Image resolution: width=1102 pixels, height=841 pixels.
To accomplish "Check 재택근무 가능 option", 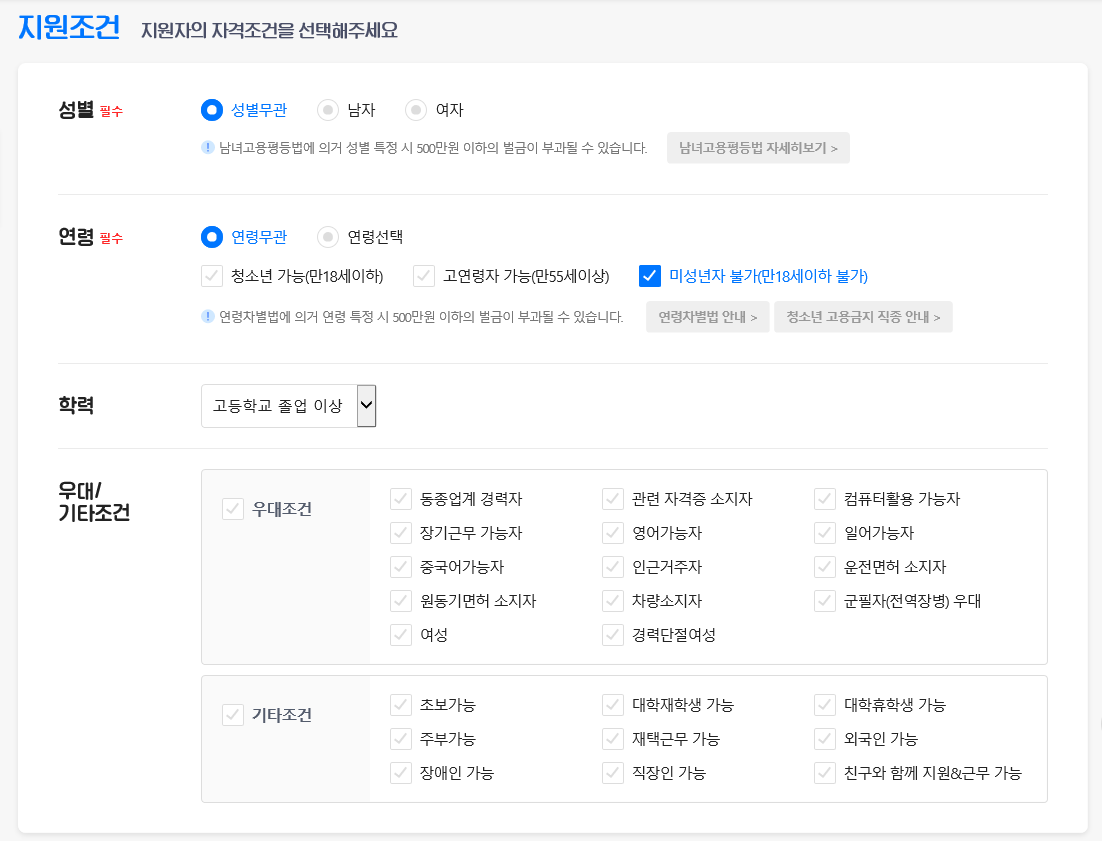I will coord(612,739).
